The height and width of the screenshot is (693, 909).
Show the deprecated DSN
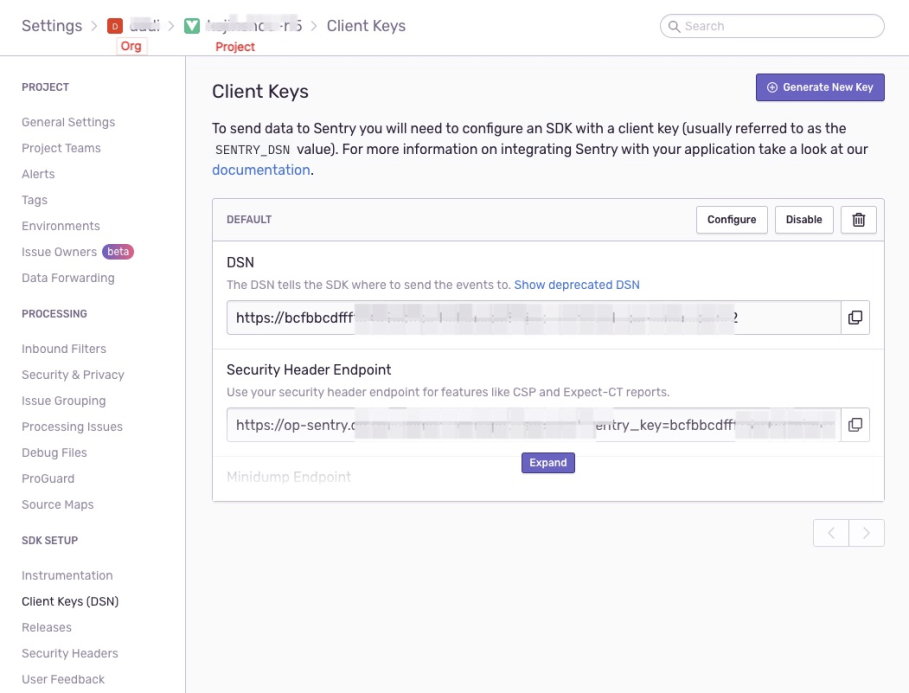point(577,285)
